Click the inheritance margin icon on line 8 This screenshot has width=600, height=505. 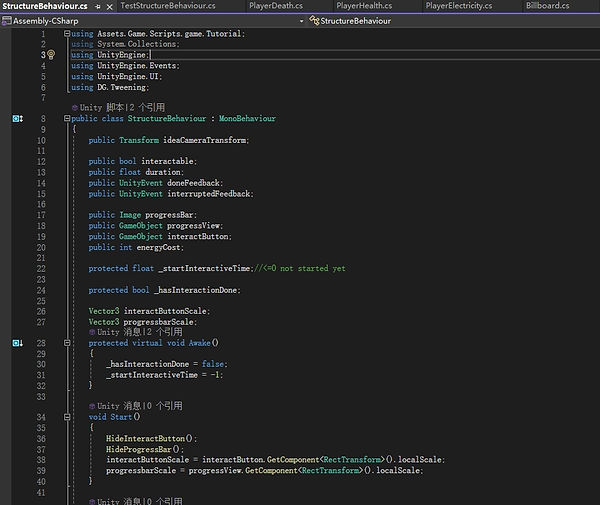click(18, 119)
